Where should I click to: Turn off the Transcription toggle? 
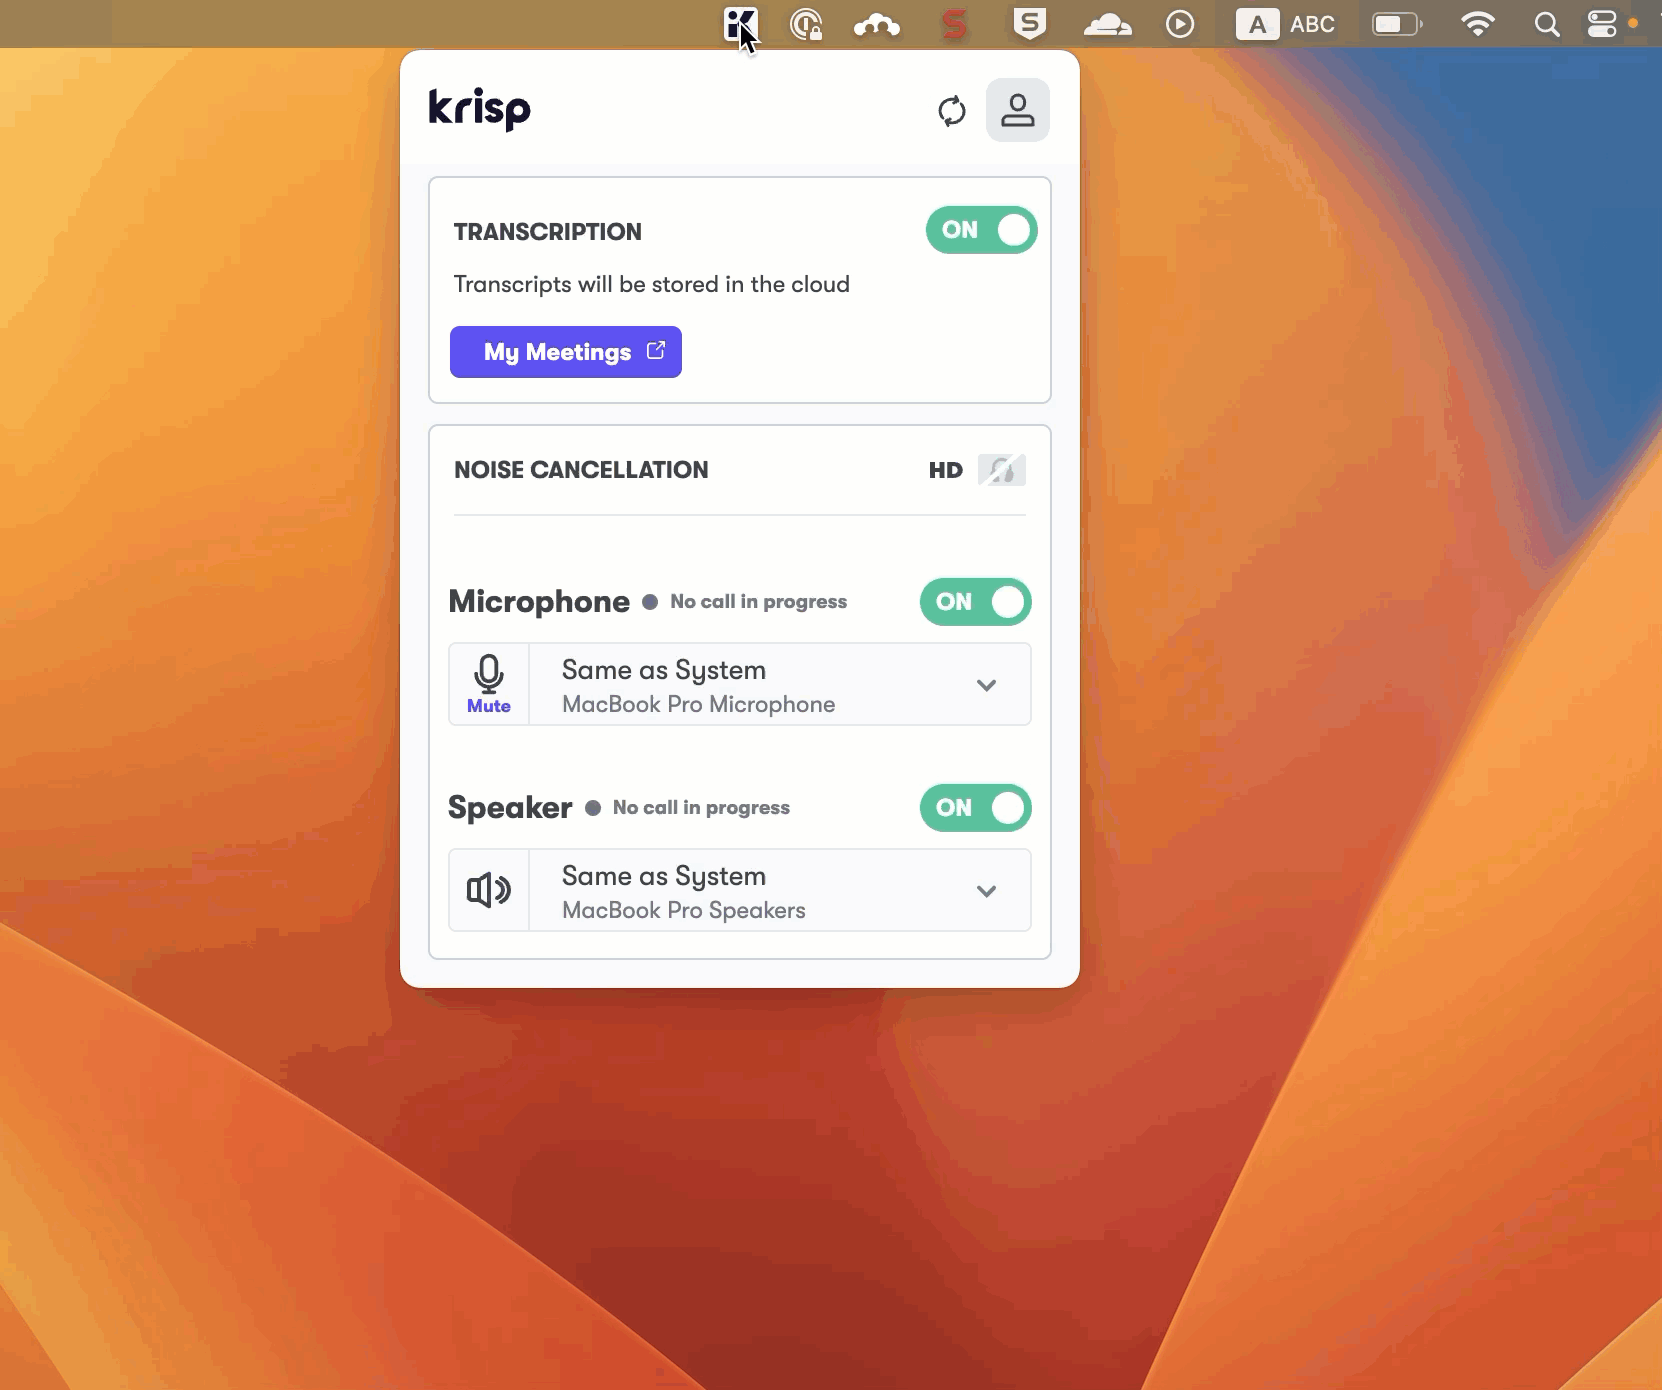click(982, 230)
